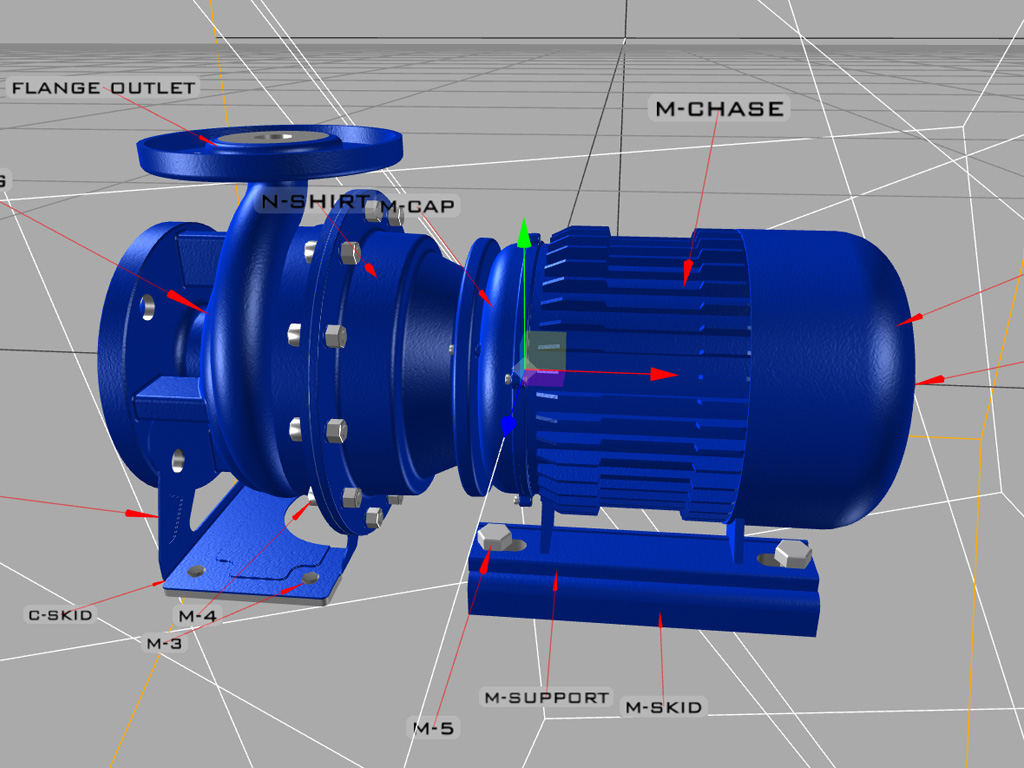This screenshot has height=768, width=1024.
Task: Click the C-SKID annotation tag
Action: click(x=62, y=615)
